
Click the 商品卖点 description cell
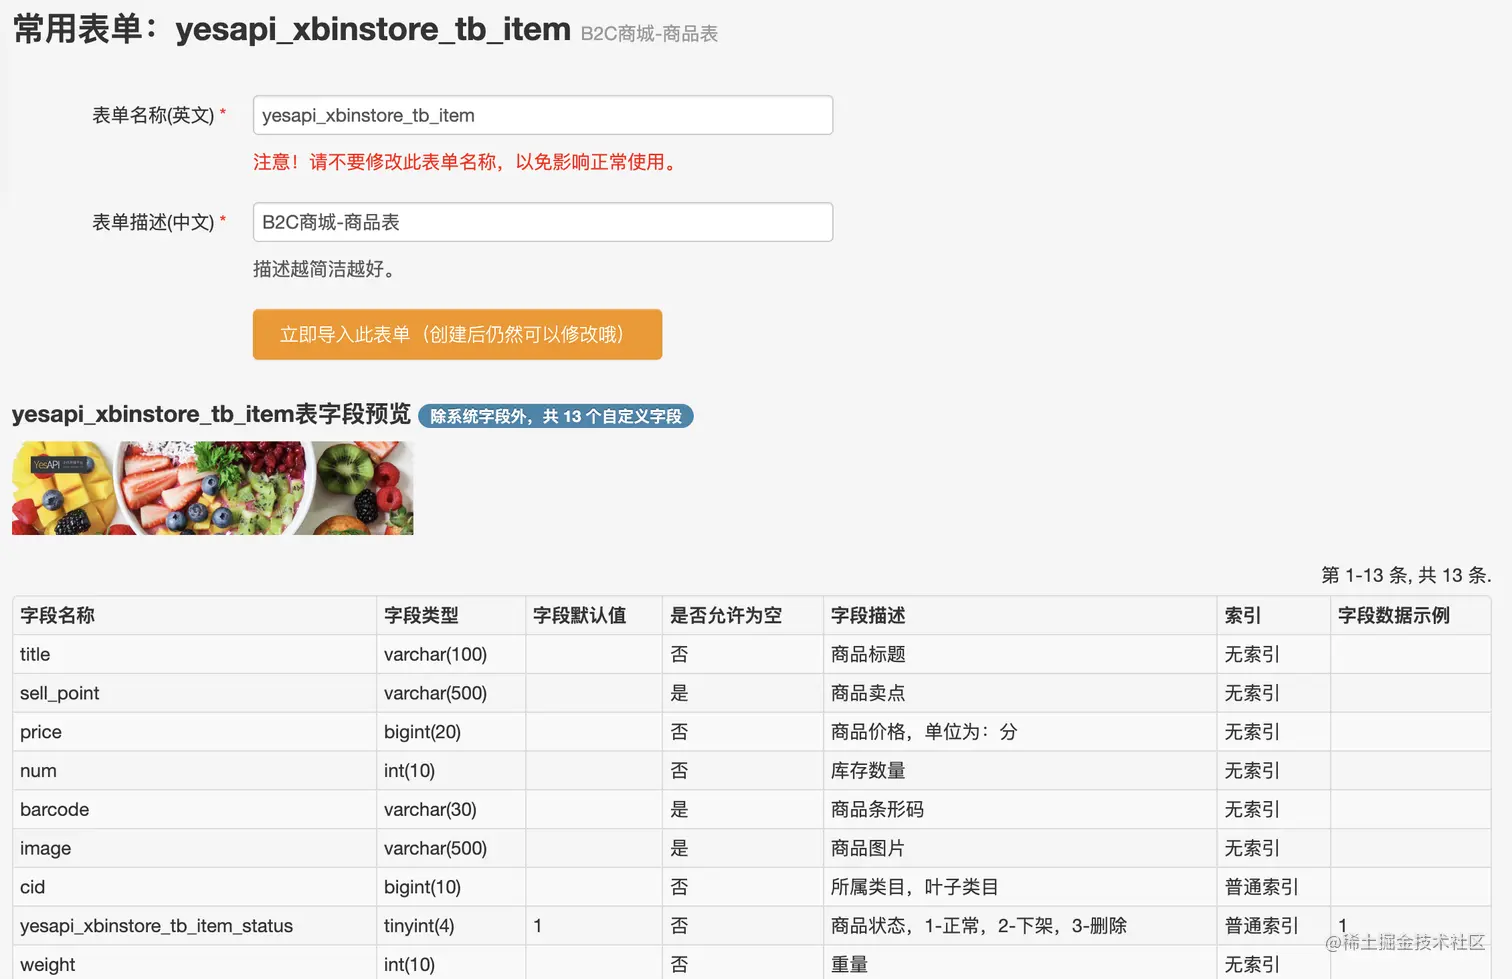tap(1021, 693)
